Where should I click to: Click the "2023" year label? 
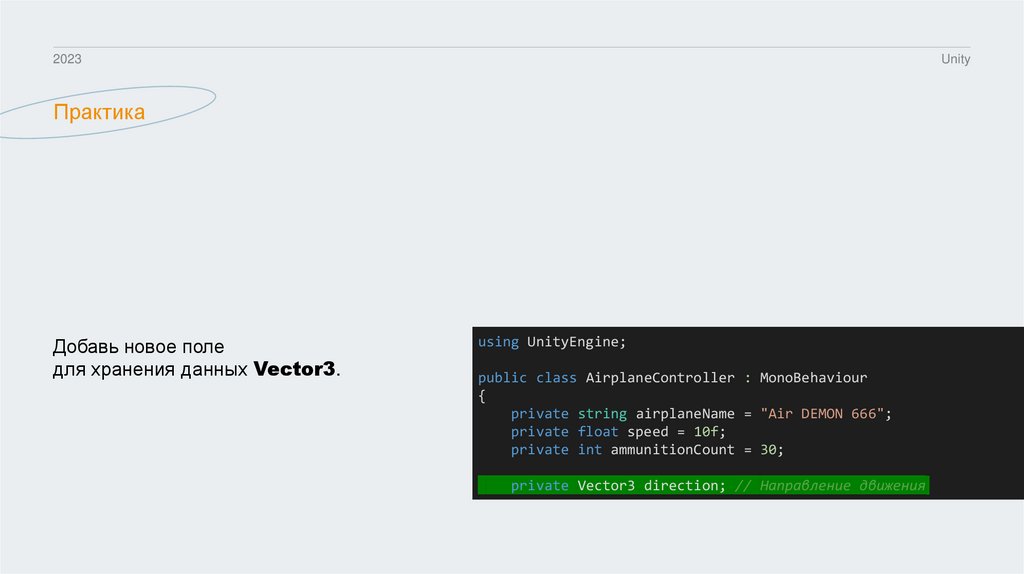pos(67,60)
